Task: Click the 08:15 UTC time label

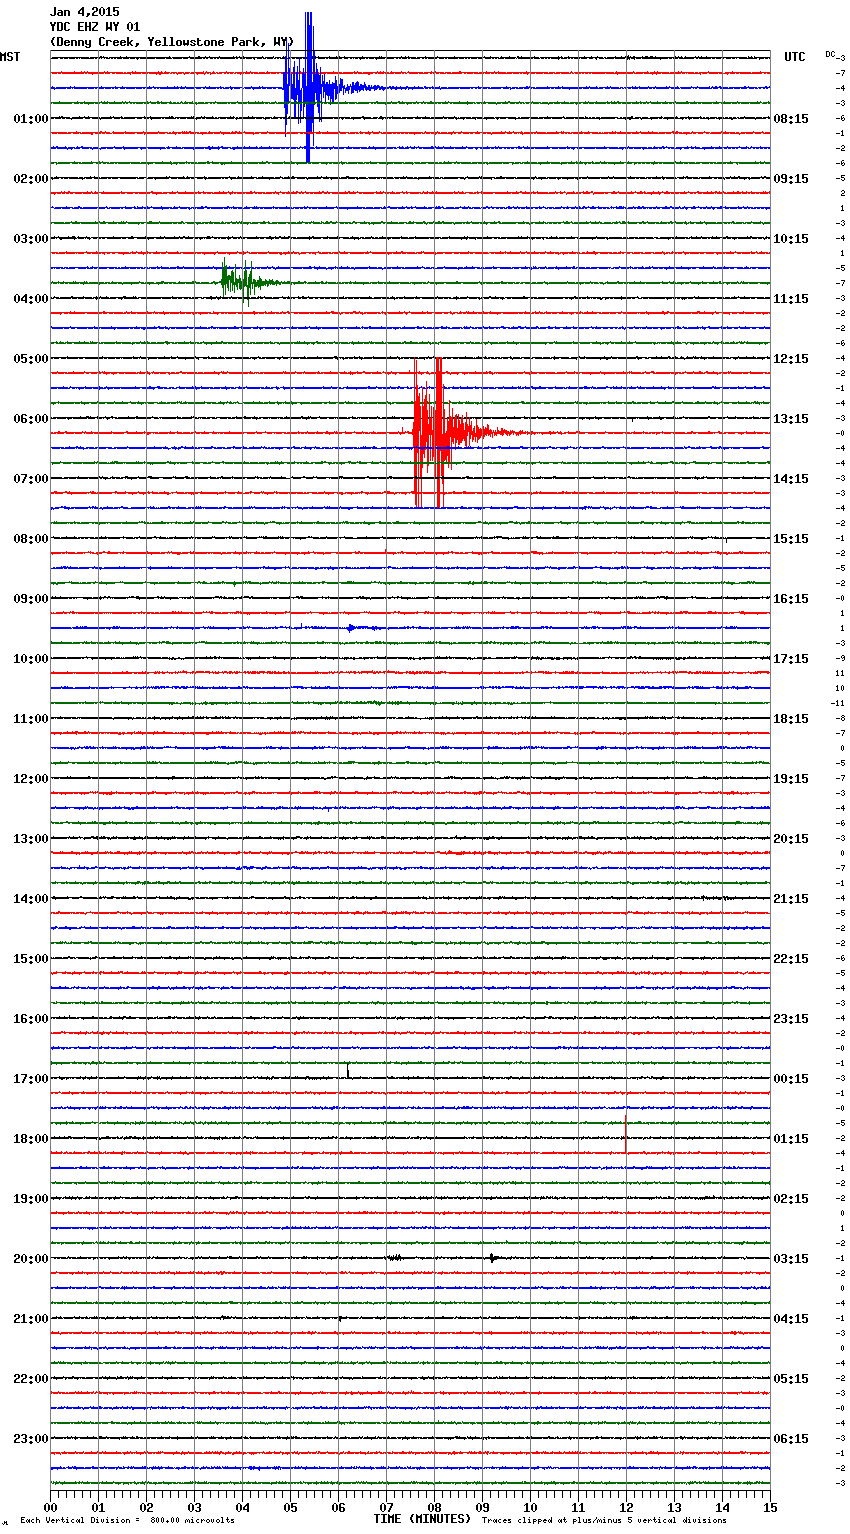Action: pos(791,119)
